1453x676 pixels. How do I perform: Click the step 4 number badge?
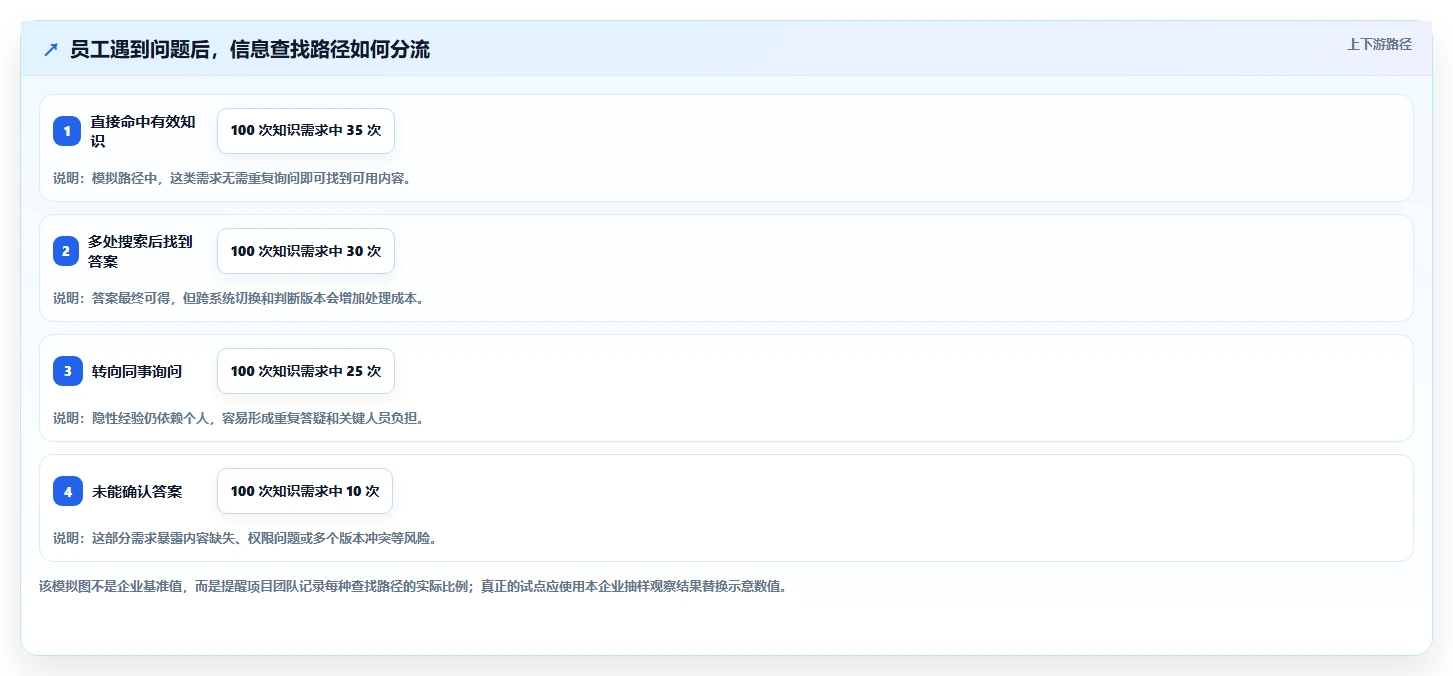(67, 491)
